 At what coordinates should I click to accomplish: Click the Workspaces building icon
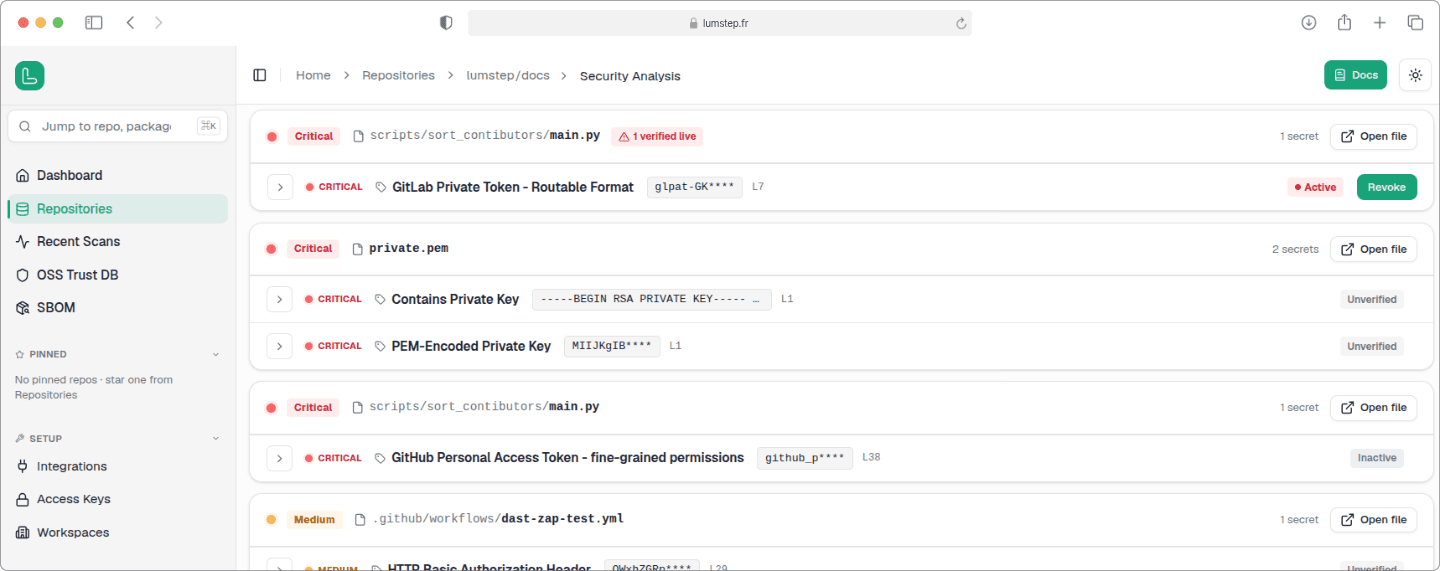[x=23, y=532]
